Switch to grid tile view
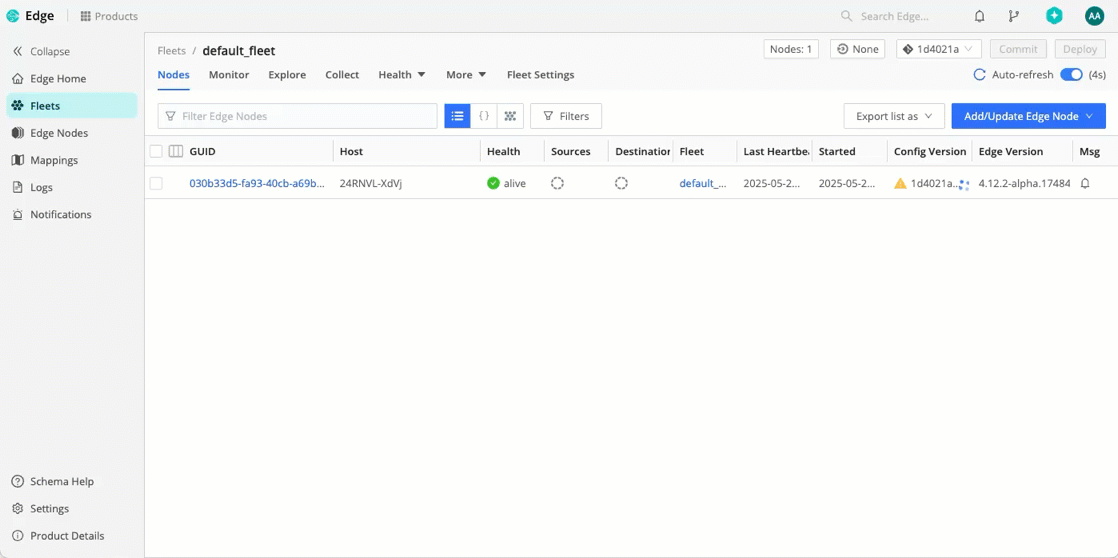The width and height of the screenshot is (1118, 558). [x=510, y=116]
